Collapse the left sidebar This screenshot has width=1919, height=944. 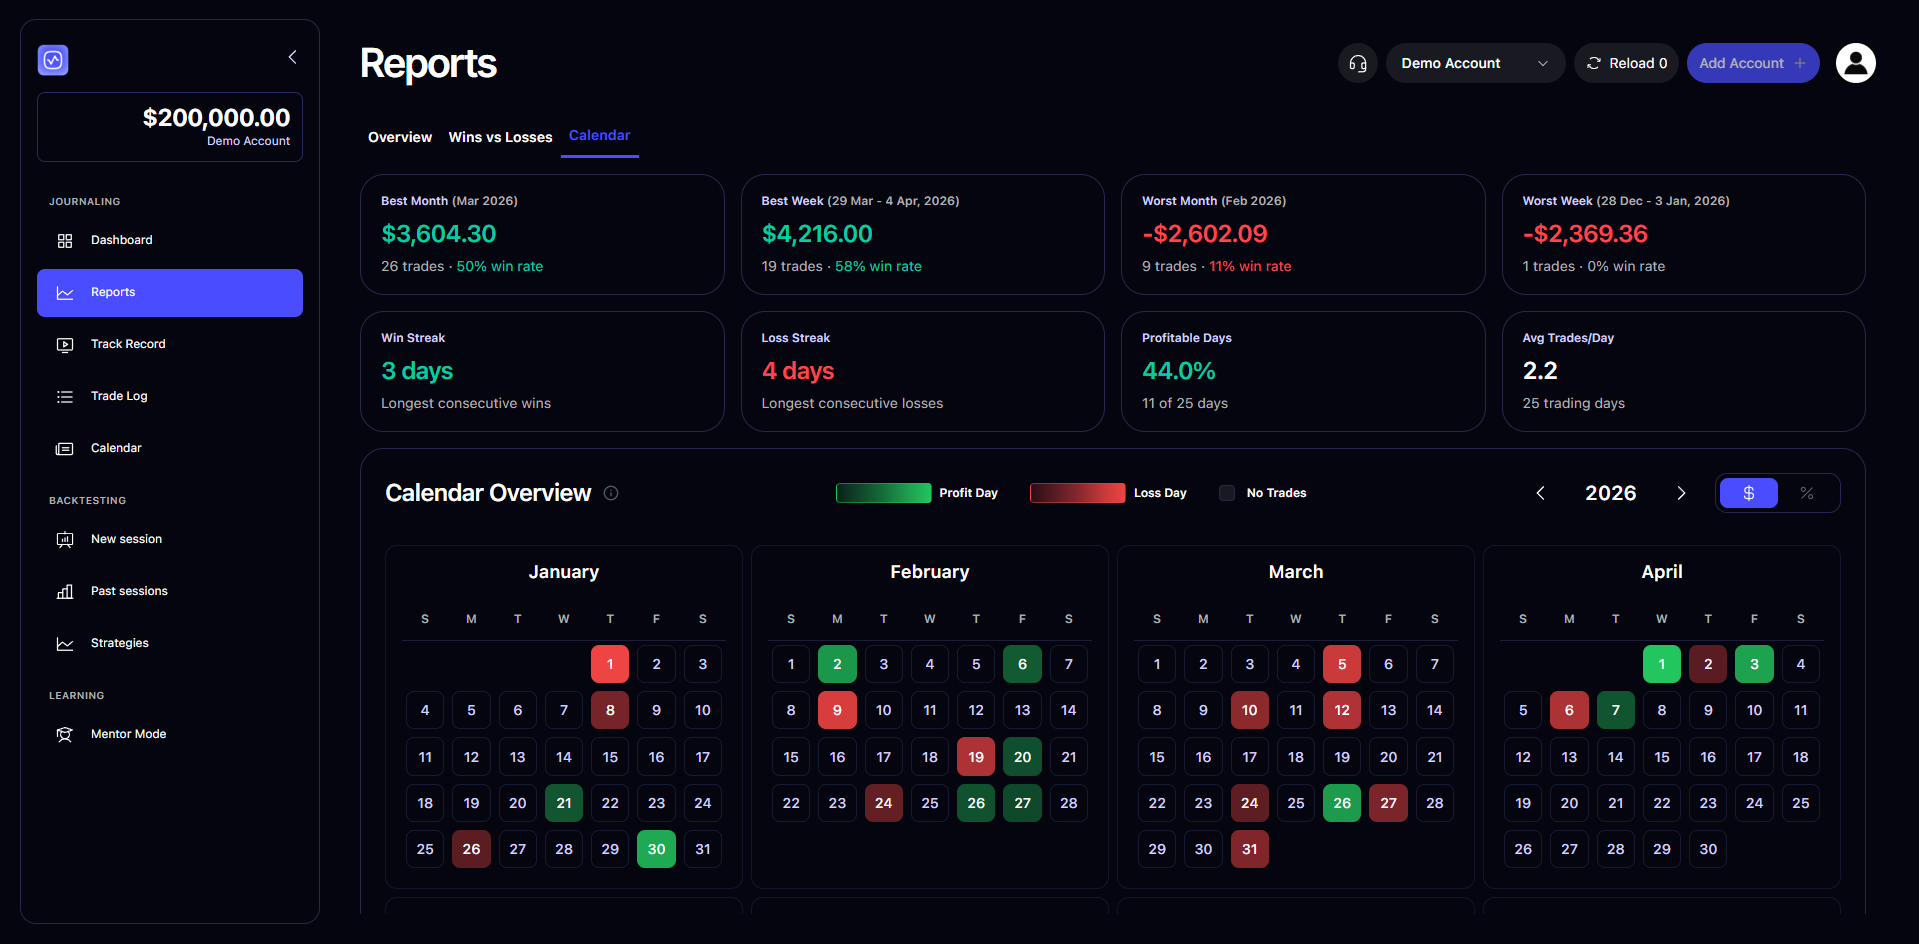[x=291, y=57]
